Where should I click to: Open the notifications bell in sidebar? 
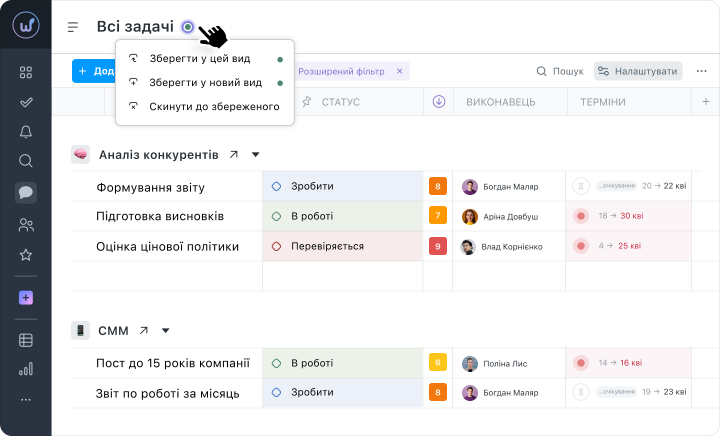(26, 132)
